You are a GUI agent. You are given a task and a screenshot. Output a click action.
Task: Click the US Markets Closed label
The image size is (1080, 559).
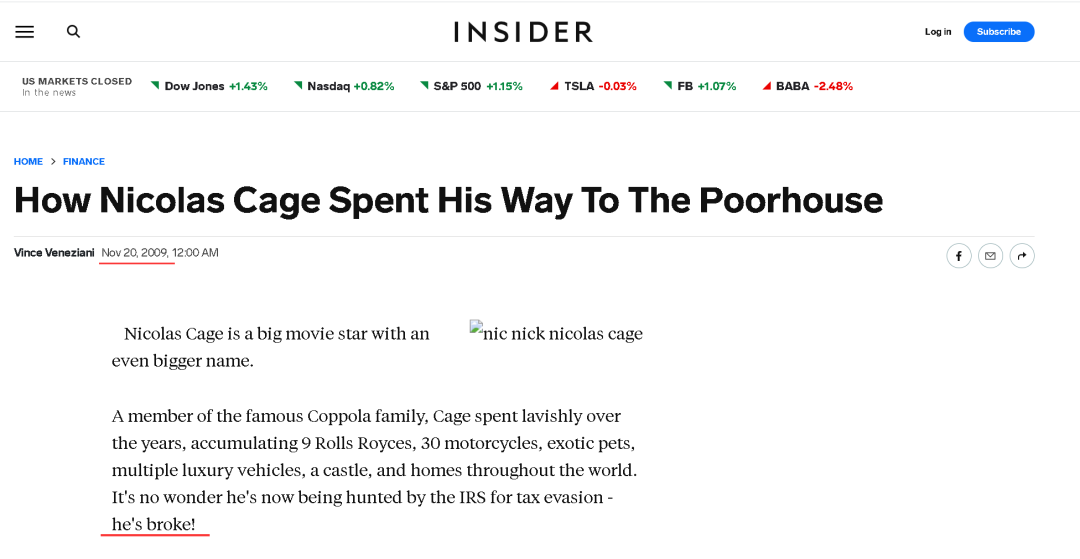click(76, 81)
